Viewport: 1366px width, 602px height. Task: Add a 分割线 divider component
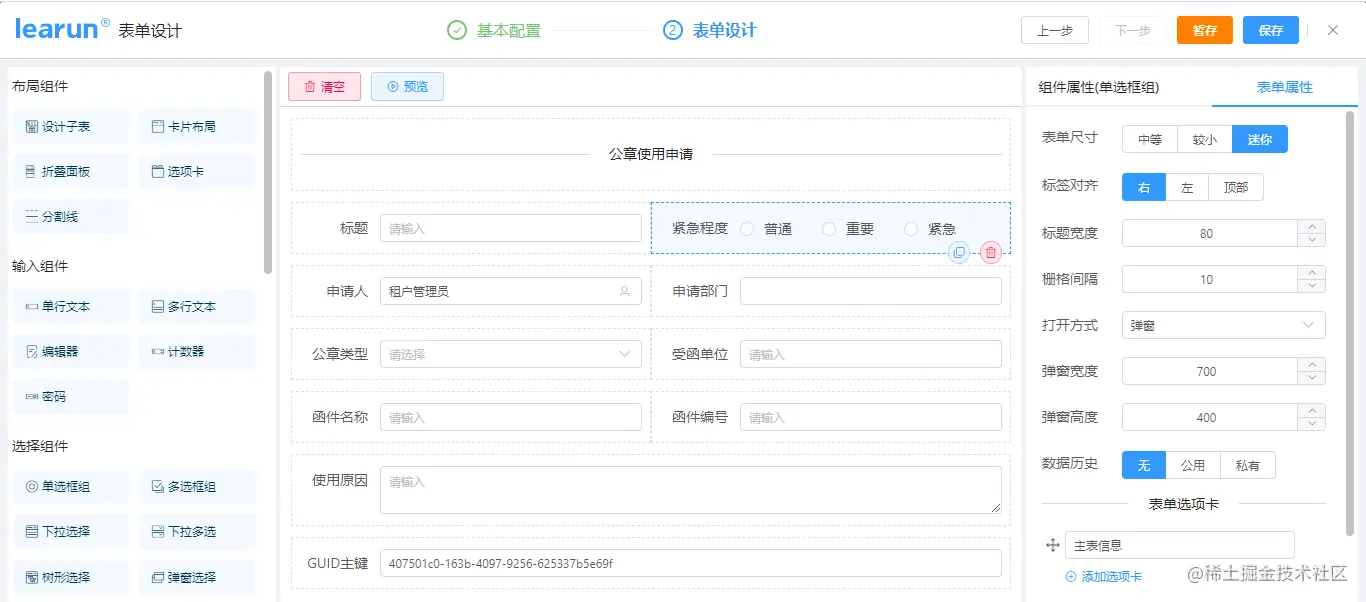pos(71,217)
